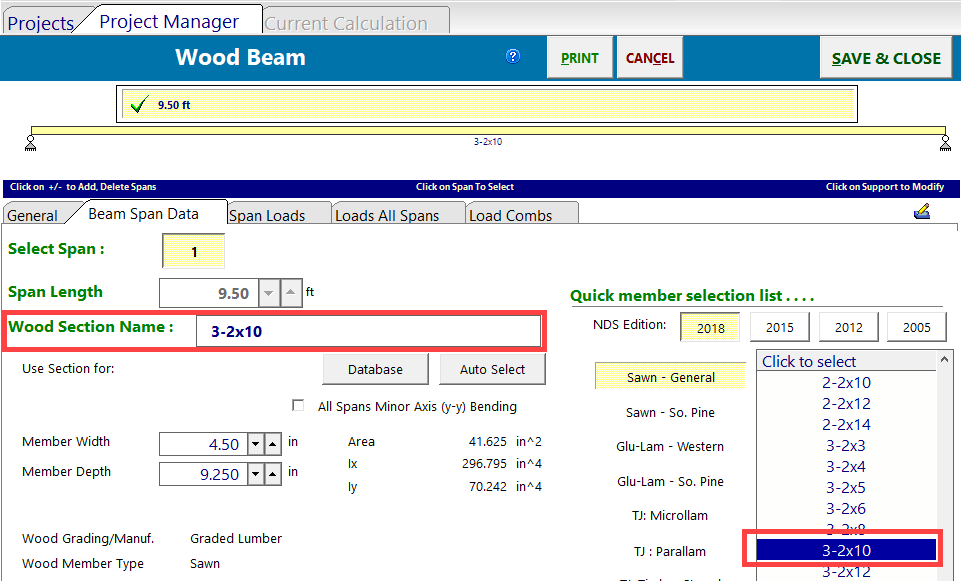961x581 pixels.
Task: Choose Sawn - General member category
Action: [x=670, y=377]
